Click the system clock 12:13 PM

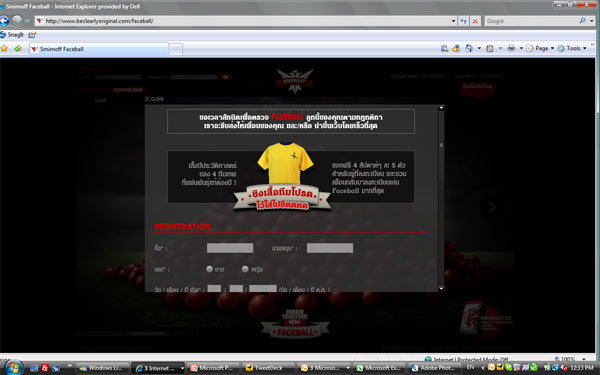tap(581, 368)
